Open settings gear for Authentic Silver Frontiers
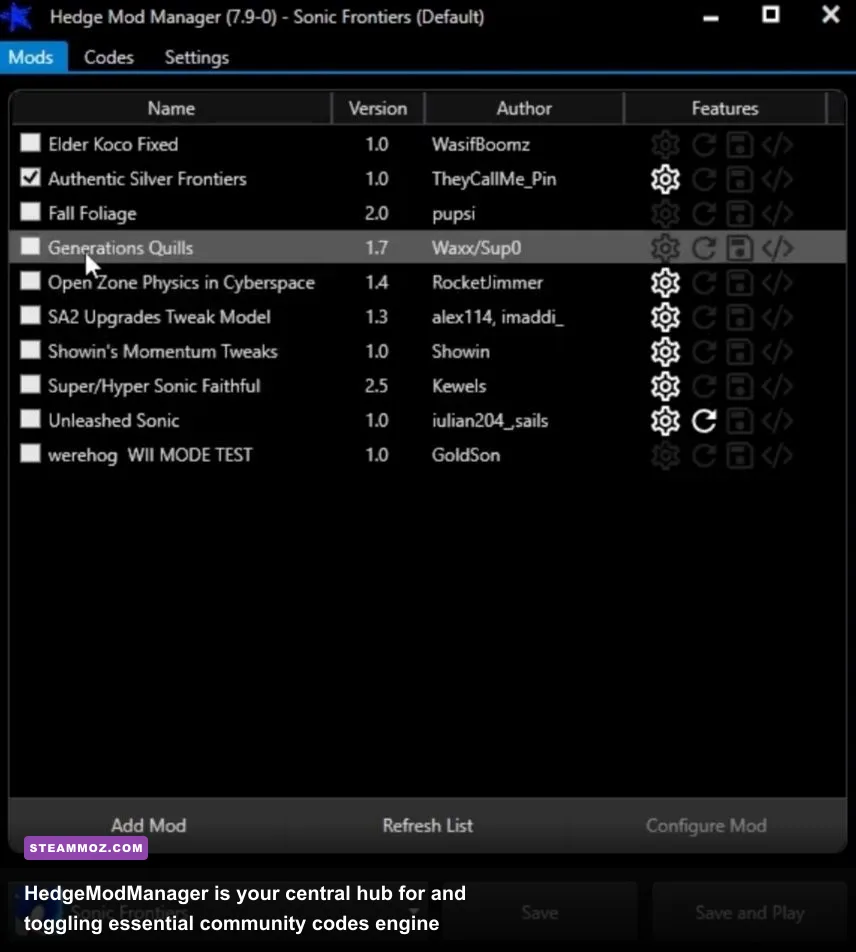This screenshot has width=856, height=952. 665,179
